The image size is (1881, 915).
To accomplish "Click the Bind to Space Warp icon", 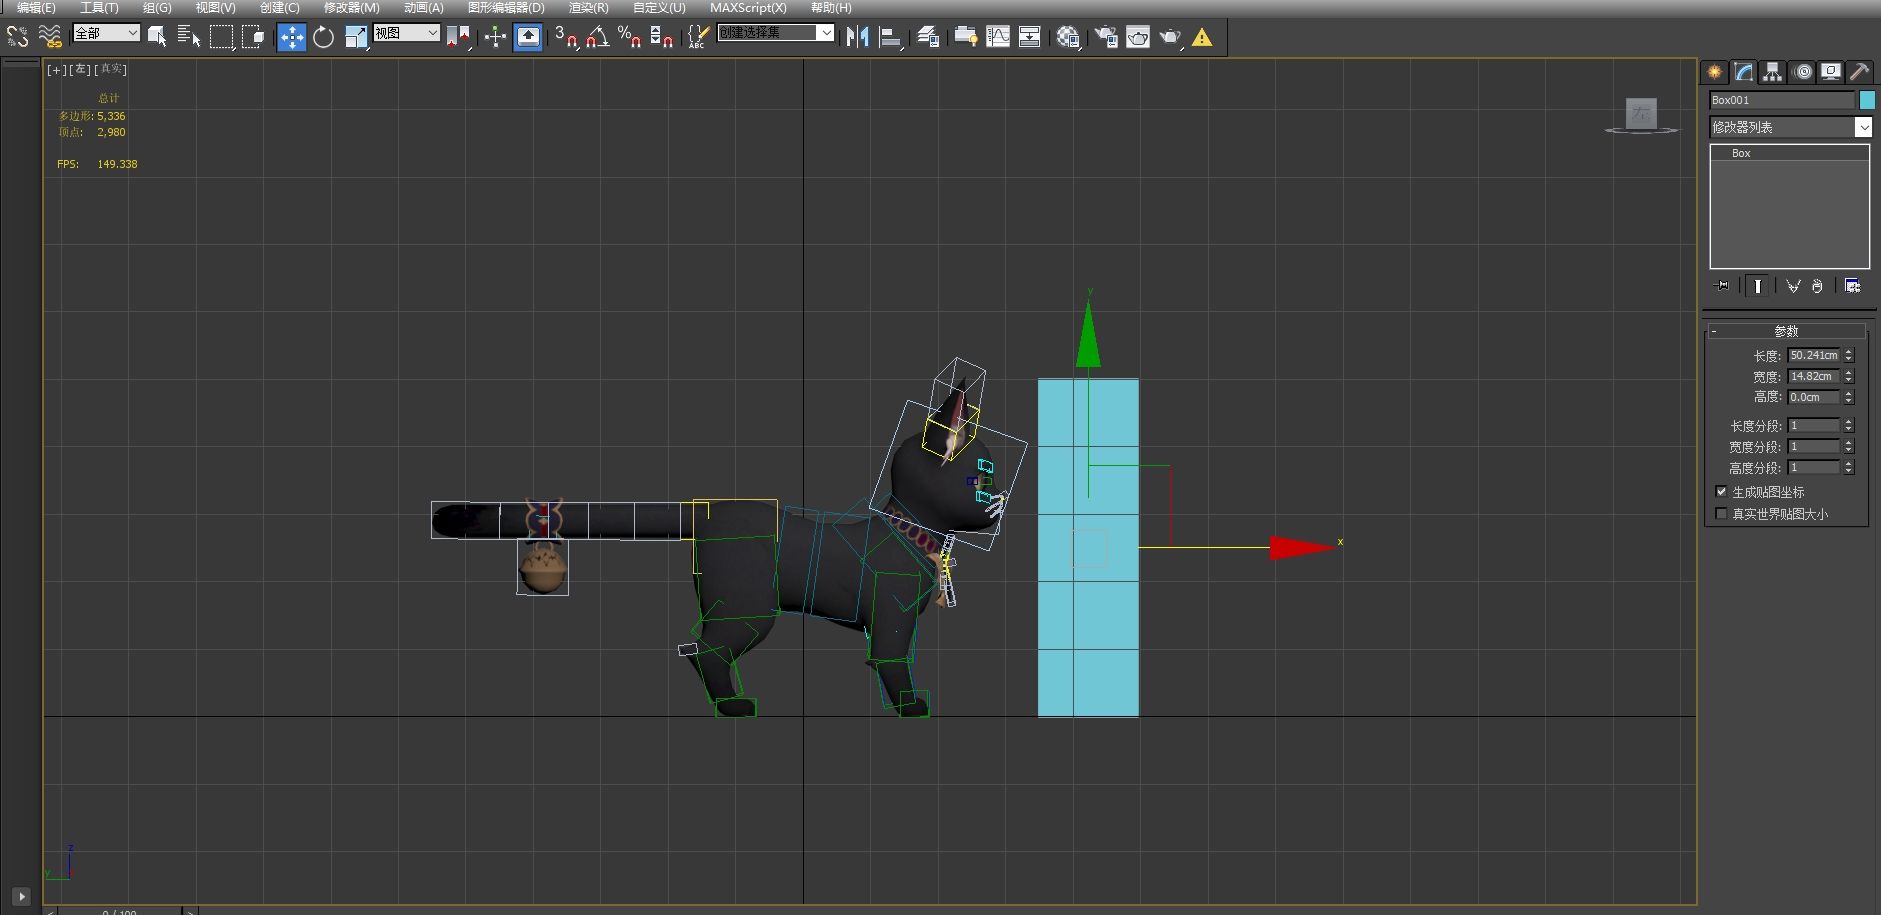I will 49,37.
